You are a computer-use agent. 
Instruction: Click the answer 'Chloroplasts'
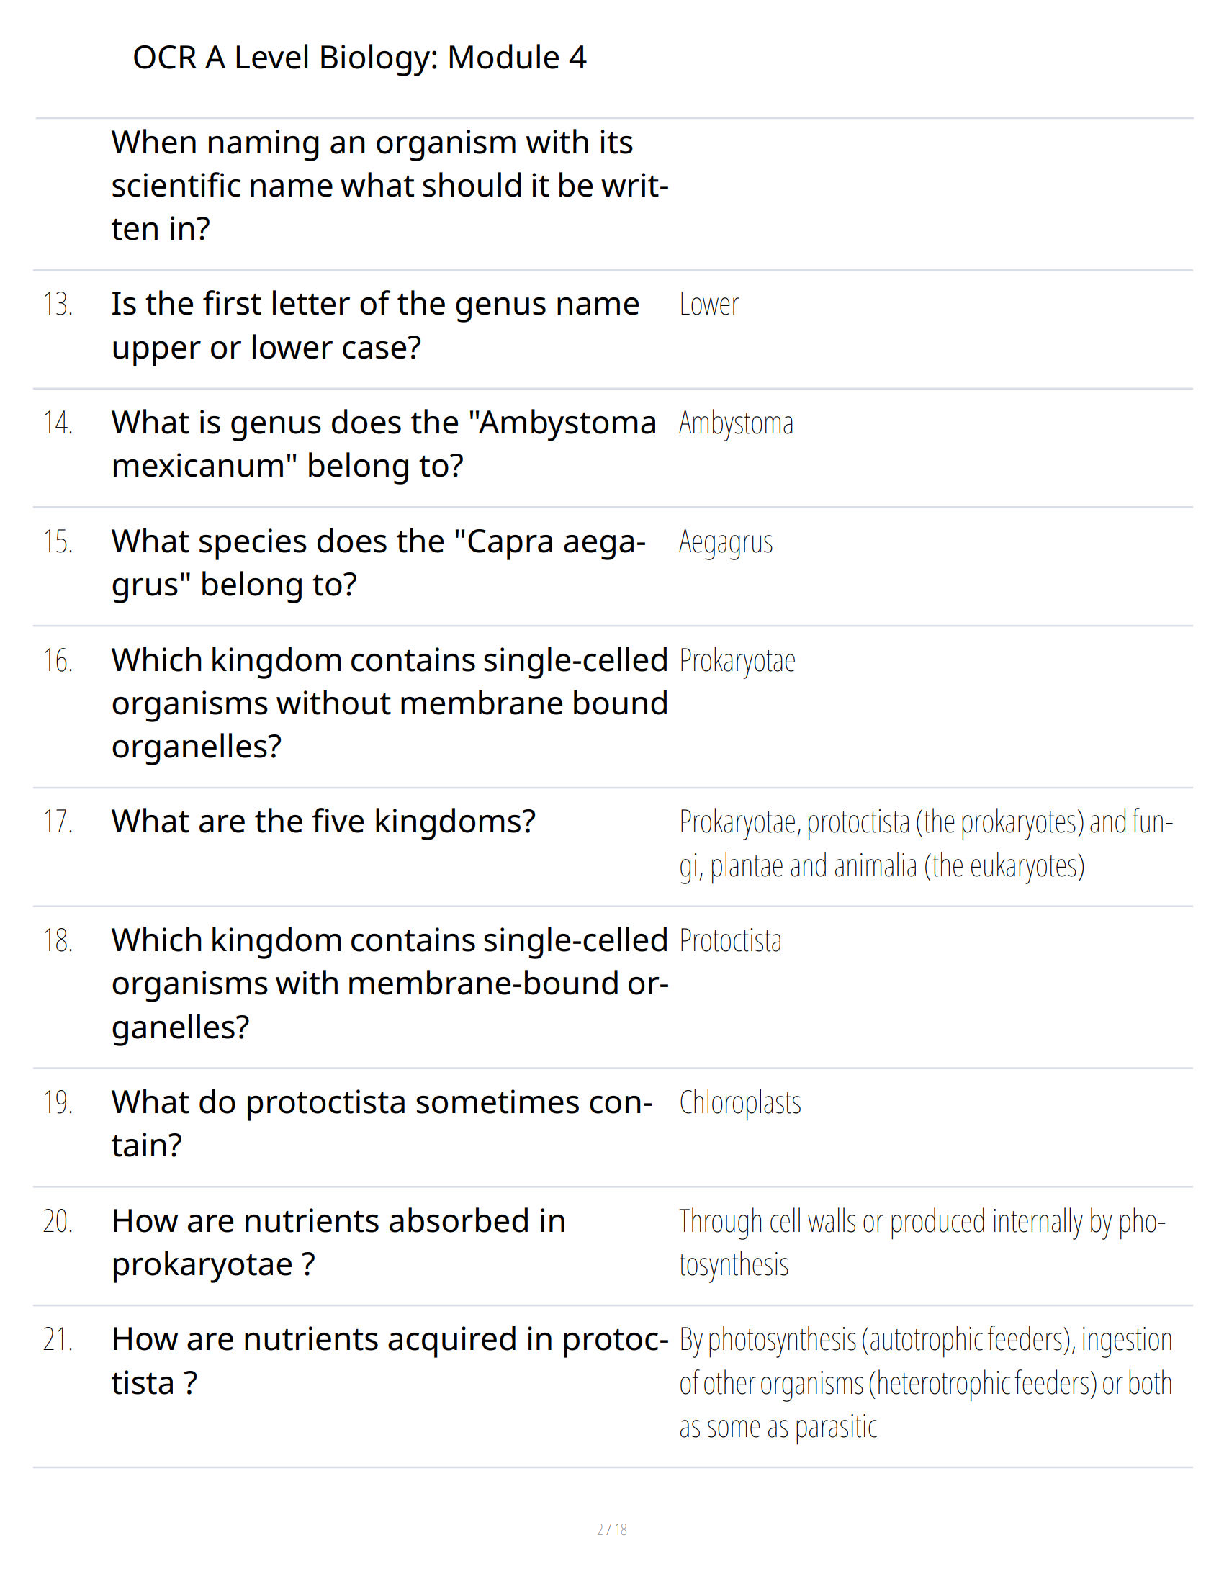click(x=740, y=1103)
